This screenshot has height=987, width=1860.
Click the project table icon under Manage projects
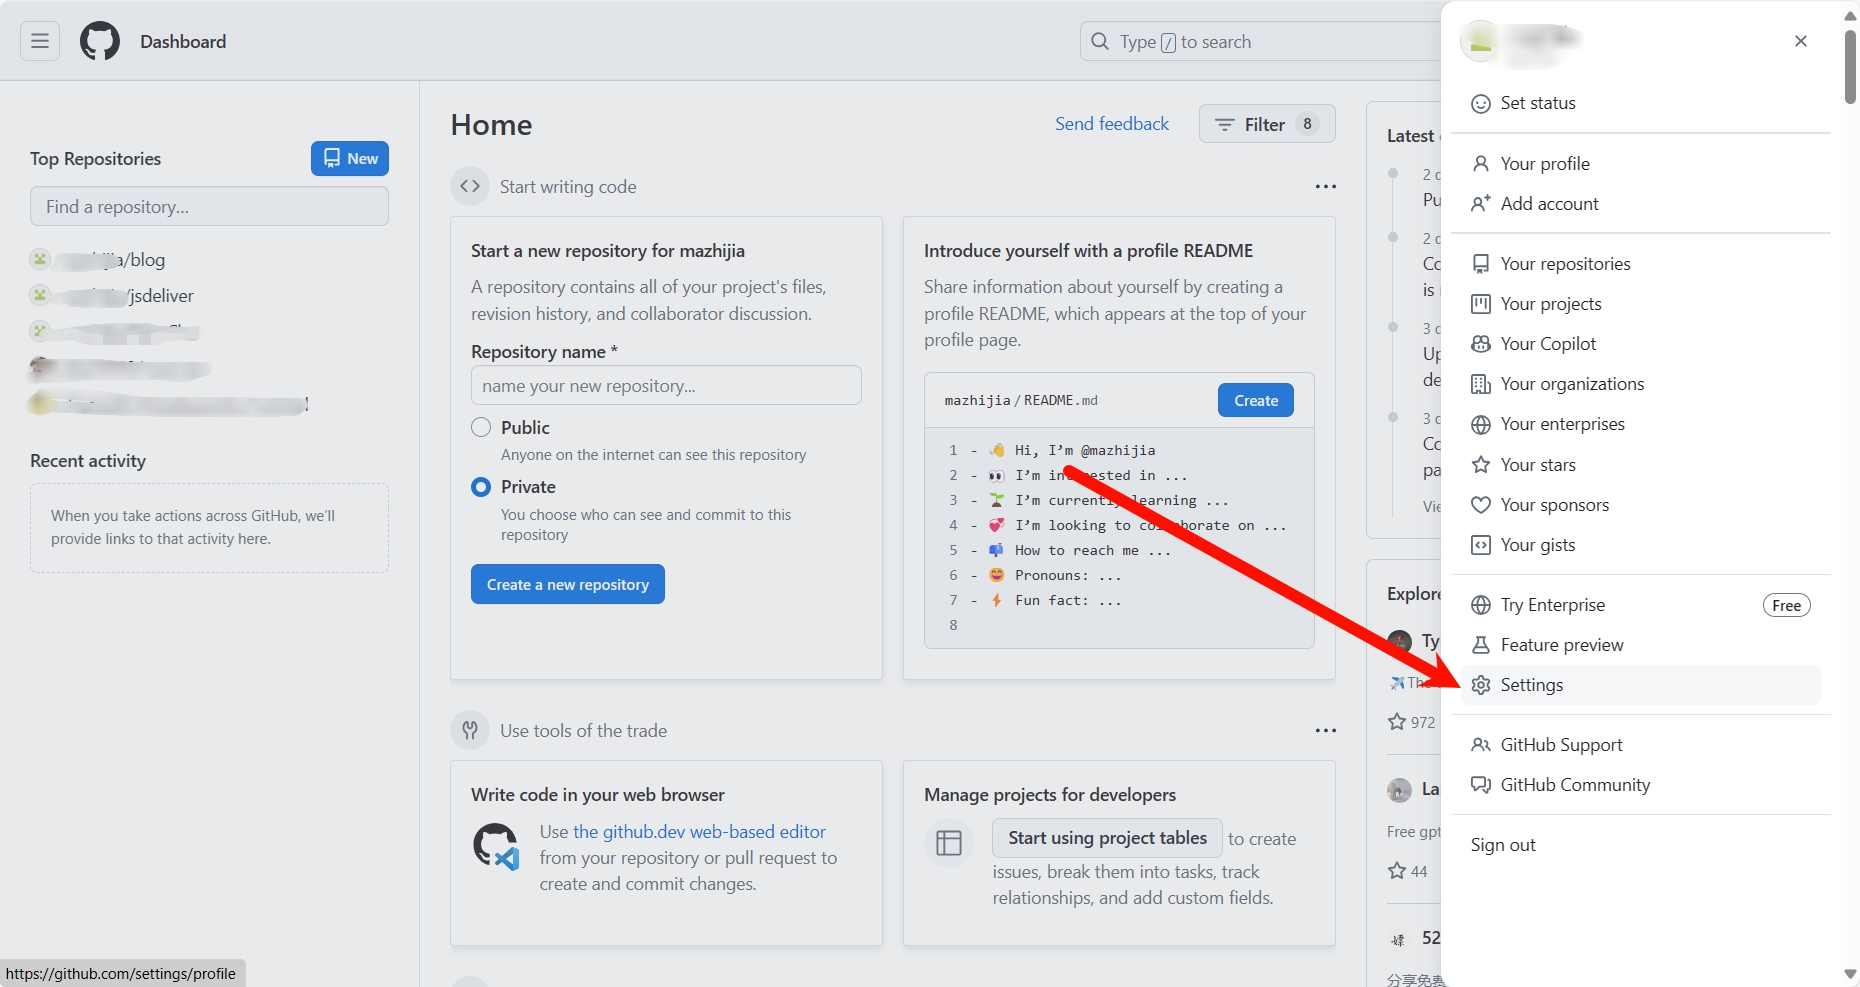pos(948,843)
